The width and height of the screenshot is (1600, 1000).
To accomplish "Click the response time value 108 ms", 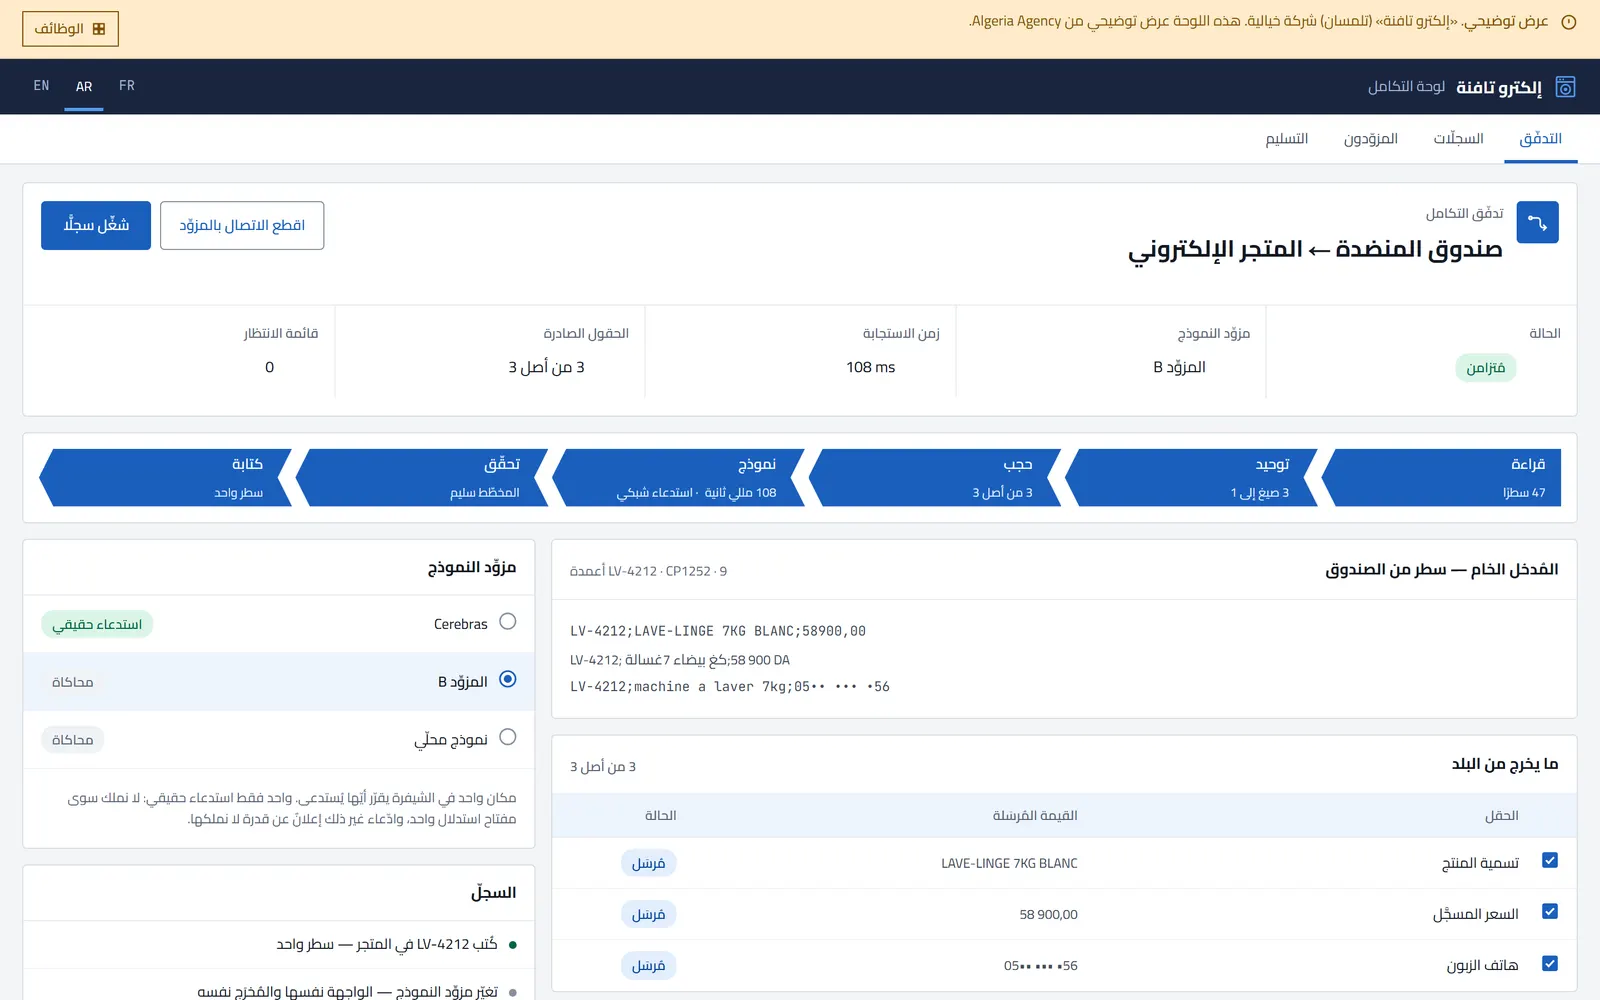I will [x=870, y=367].
